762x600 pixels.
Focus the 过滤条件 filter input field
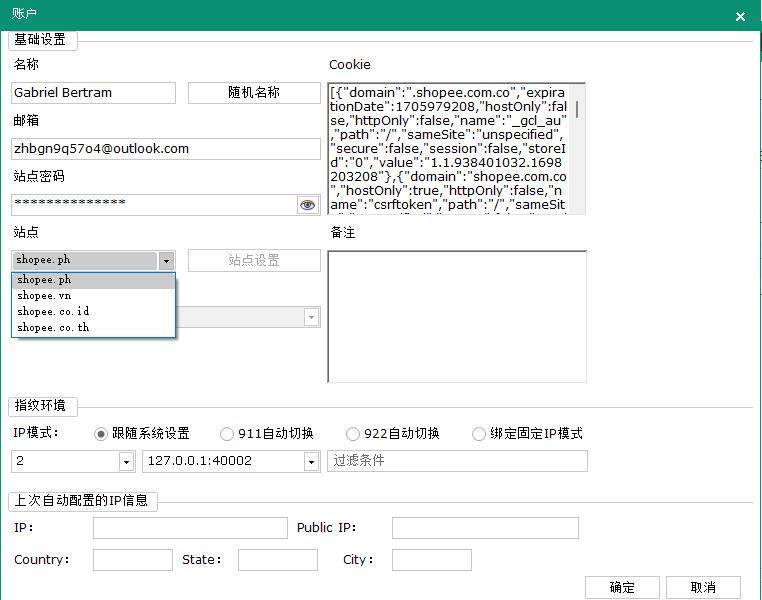point(457,461)
